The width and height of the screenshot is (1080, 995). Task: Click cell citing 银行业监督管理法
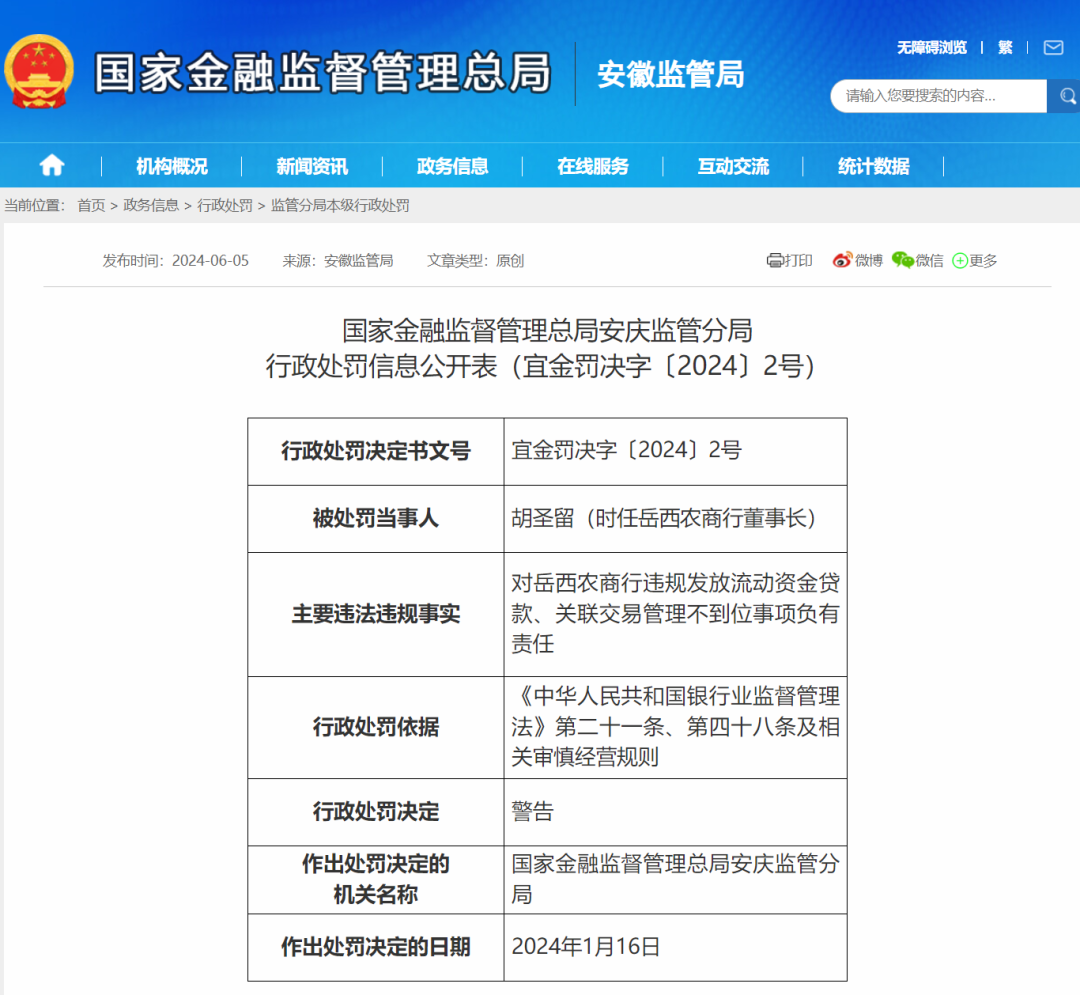(x=676, y=727)
